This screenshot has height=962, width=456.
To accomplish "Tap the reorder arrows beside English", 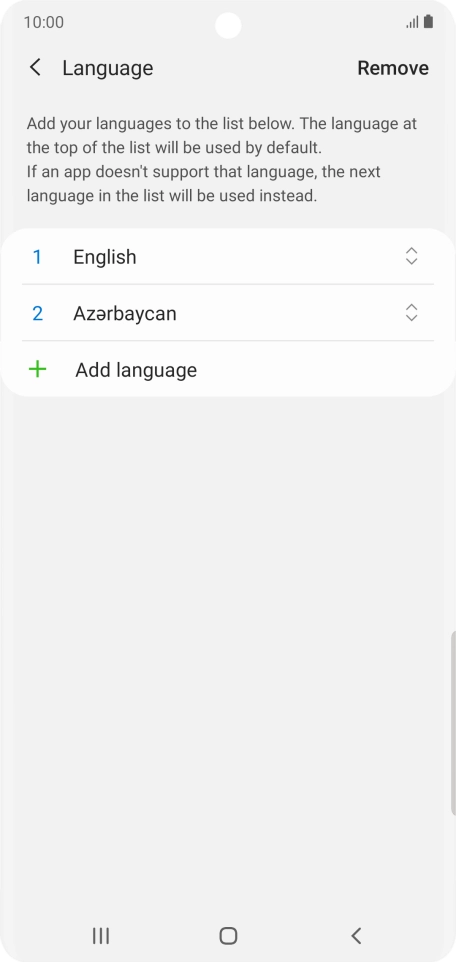I will coord(411,256).
